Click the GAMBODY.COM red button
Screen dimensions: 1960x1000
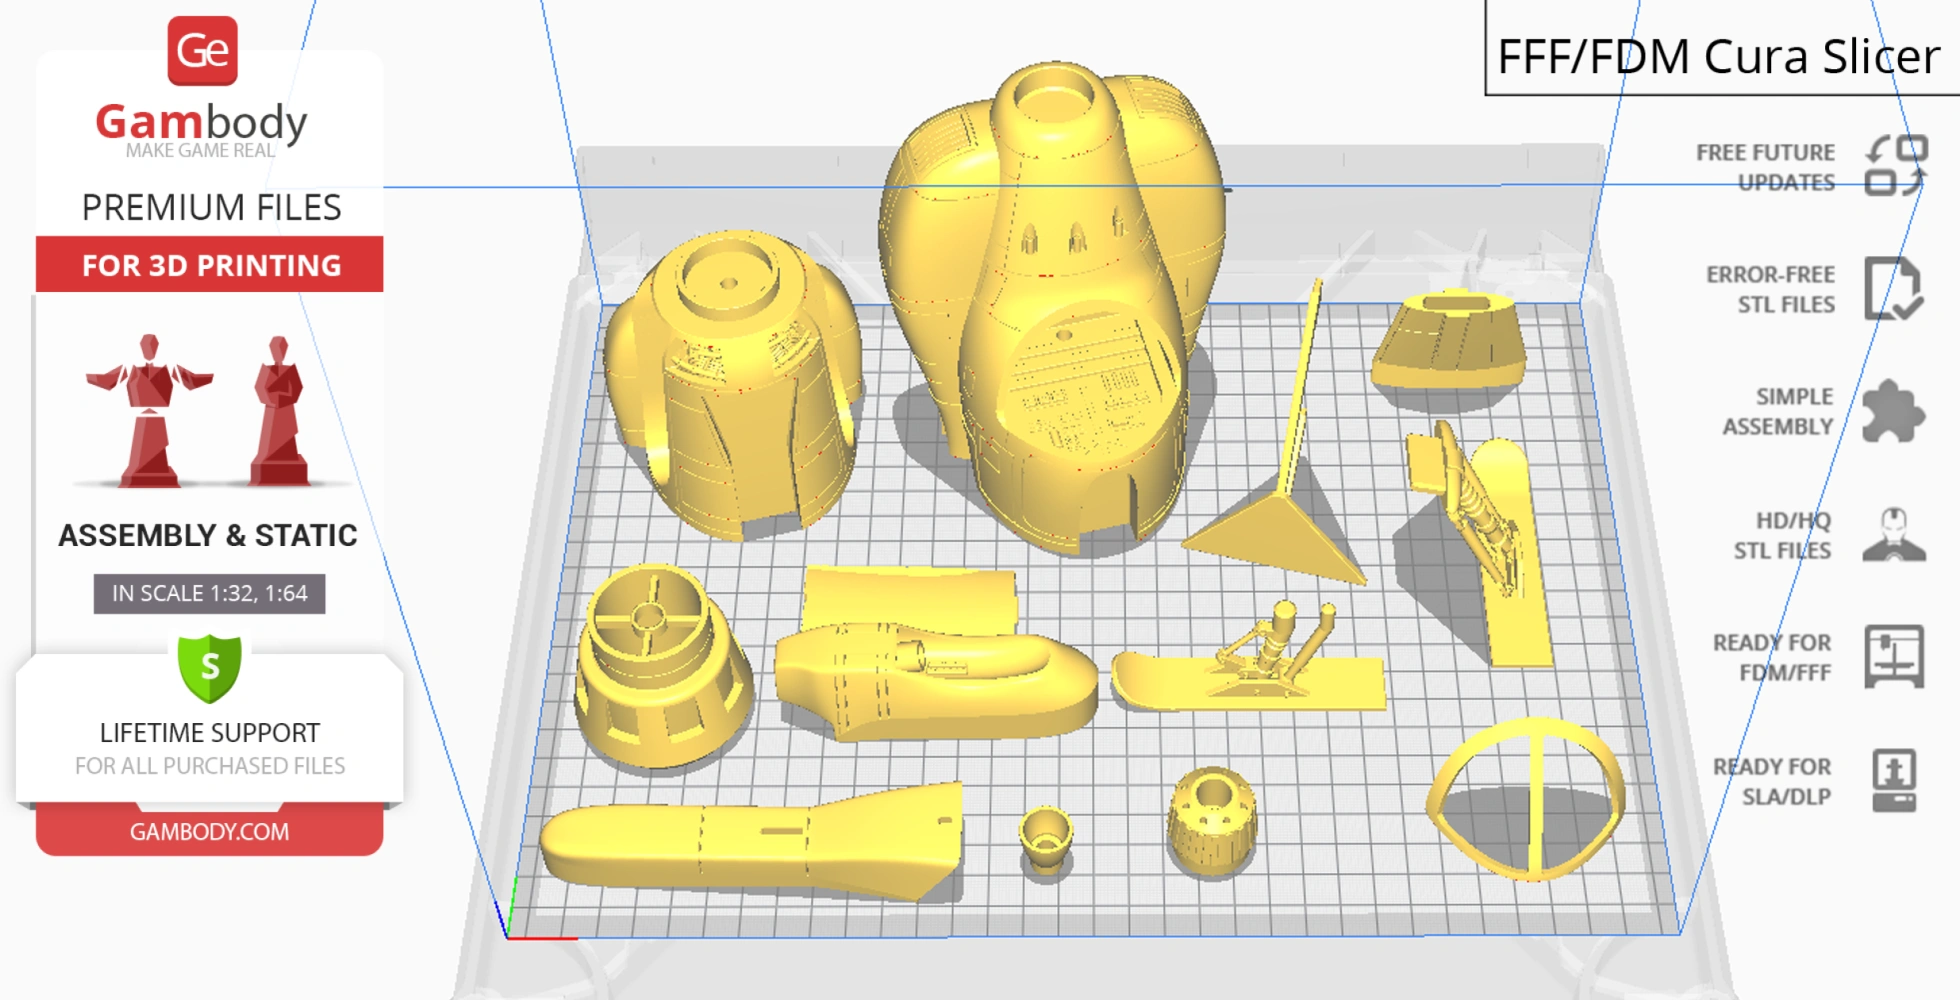210,831
